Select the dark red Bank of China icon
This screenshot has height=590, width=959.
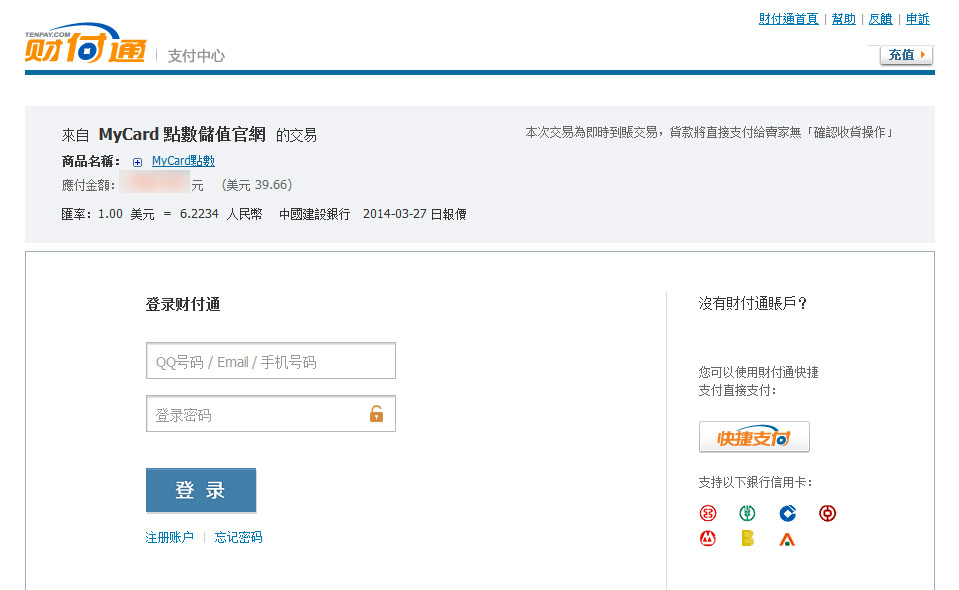point(828,513)
